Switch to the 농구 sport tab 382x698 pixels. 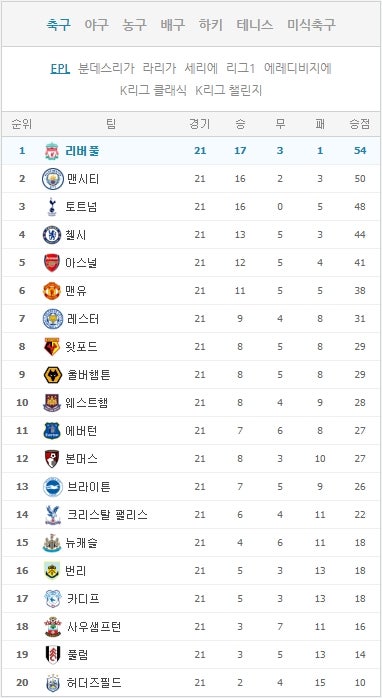tap(135, 24)
